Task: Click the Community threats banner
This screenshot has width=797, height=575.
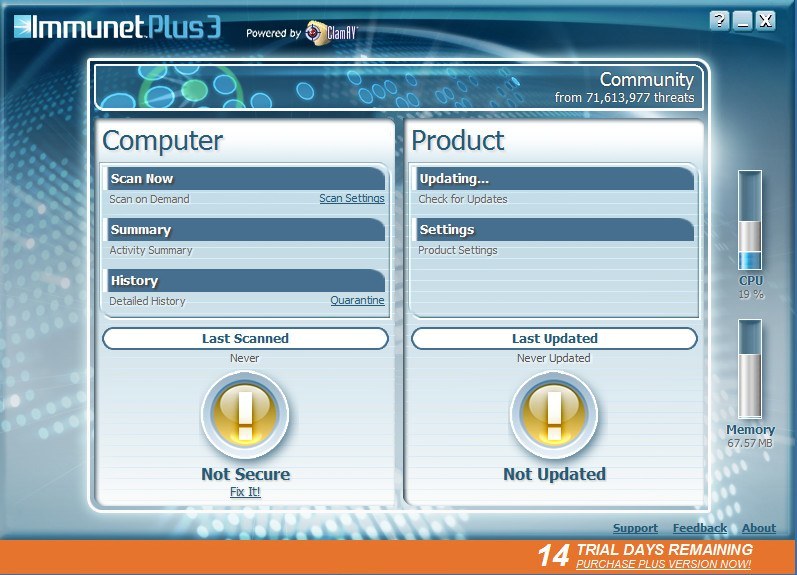Action: coord(399,87)
